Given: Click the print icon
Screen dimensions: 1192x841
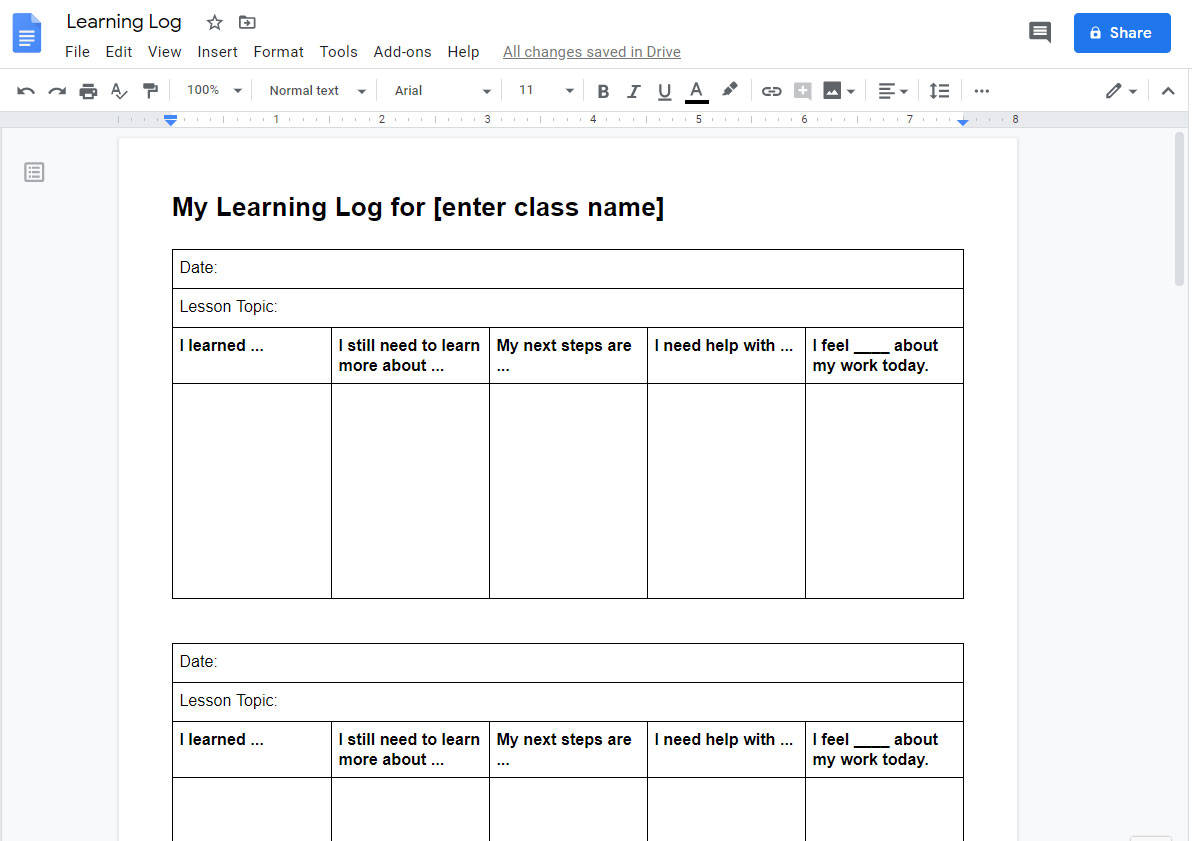Looking at the screenshot, I should pos(88,90).
